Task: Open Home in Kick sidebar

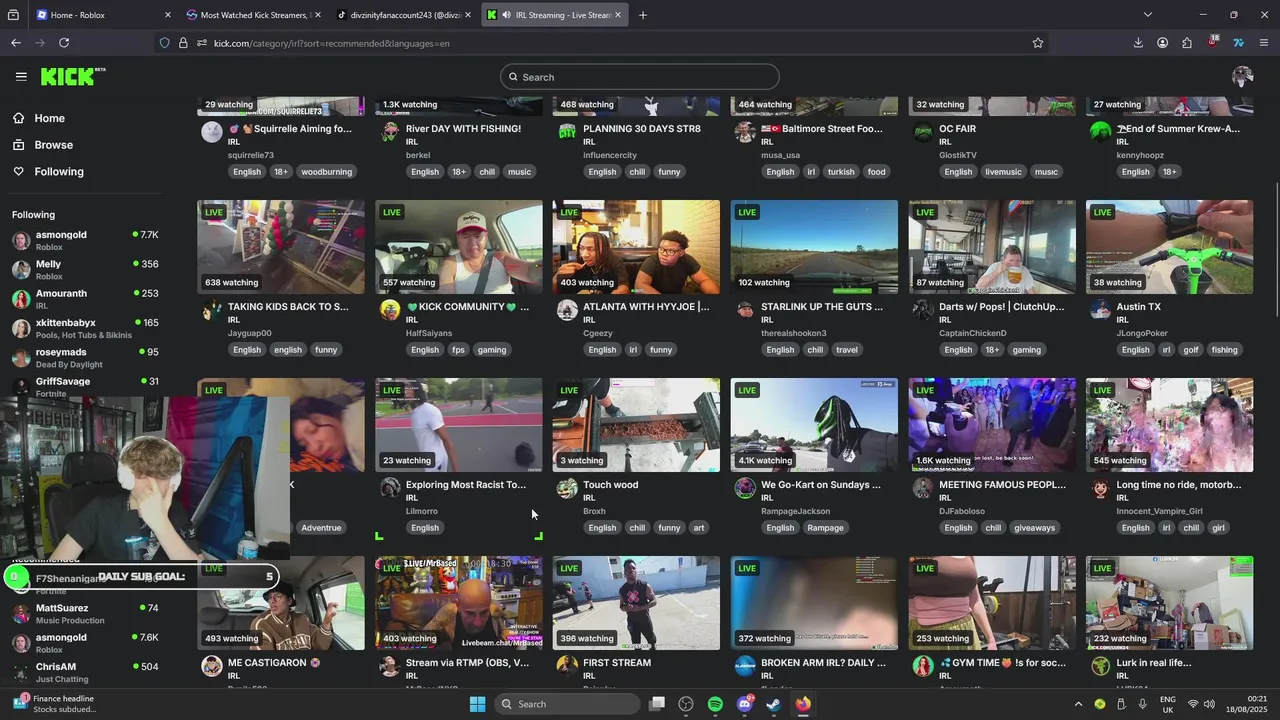Action: pyautogui.click(x=49, y=118)
